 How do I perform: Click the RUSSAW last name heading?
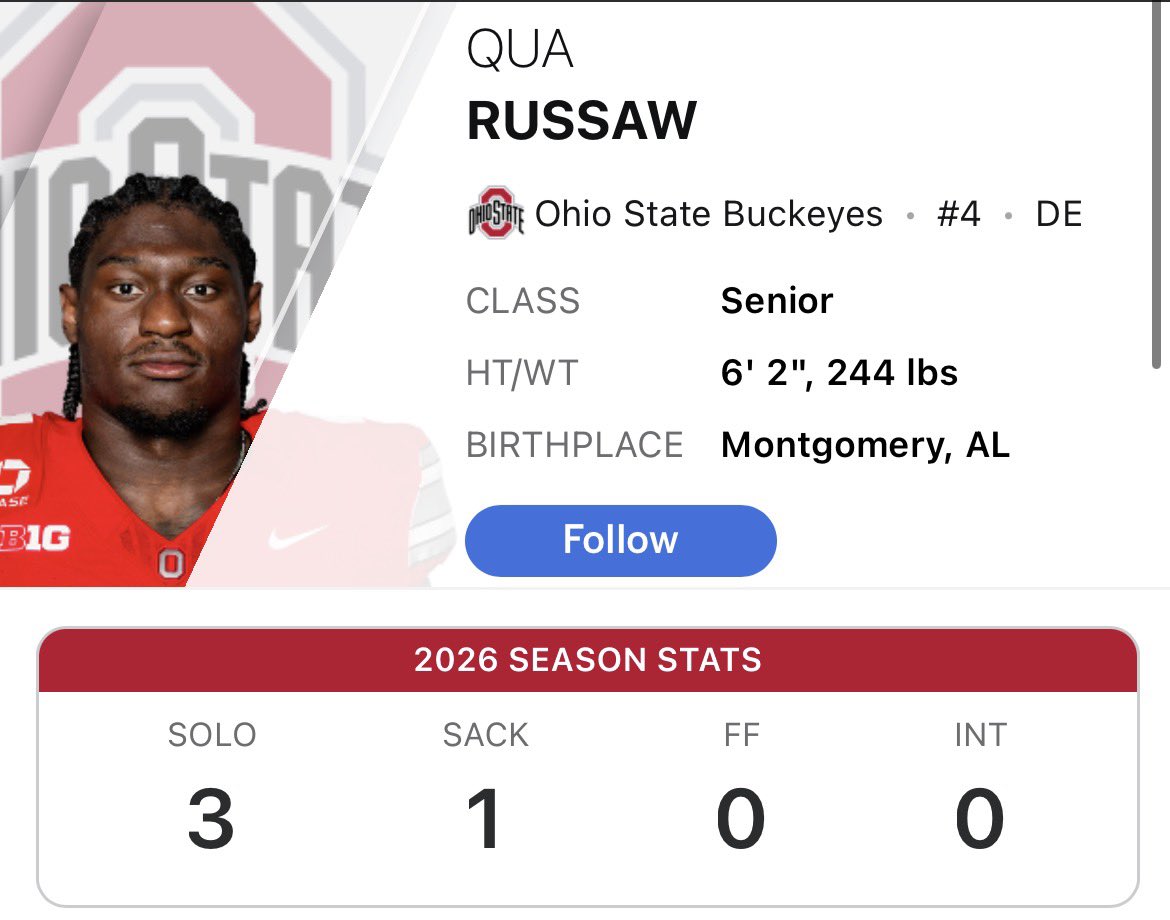click(581, 120)
